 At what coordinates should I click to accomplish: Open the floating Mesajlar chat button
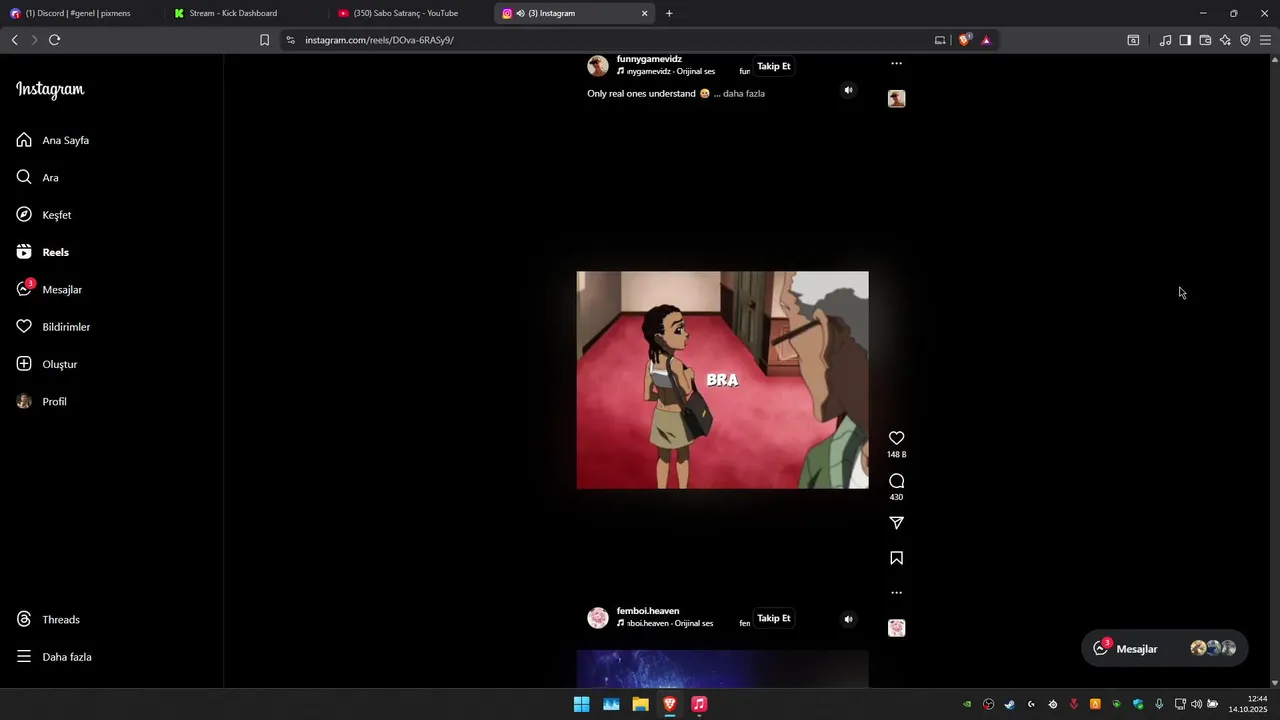(1165, 648)
